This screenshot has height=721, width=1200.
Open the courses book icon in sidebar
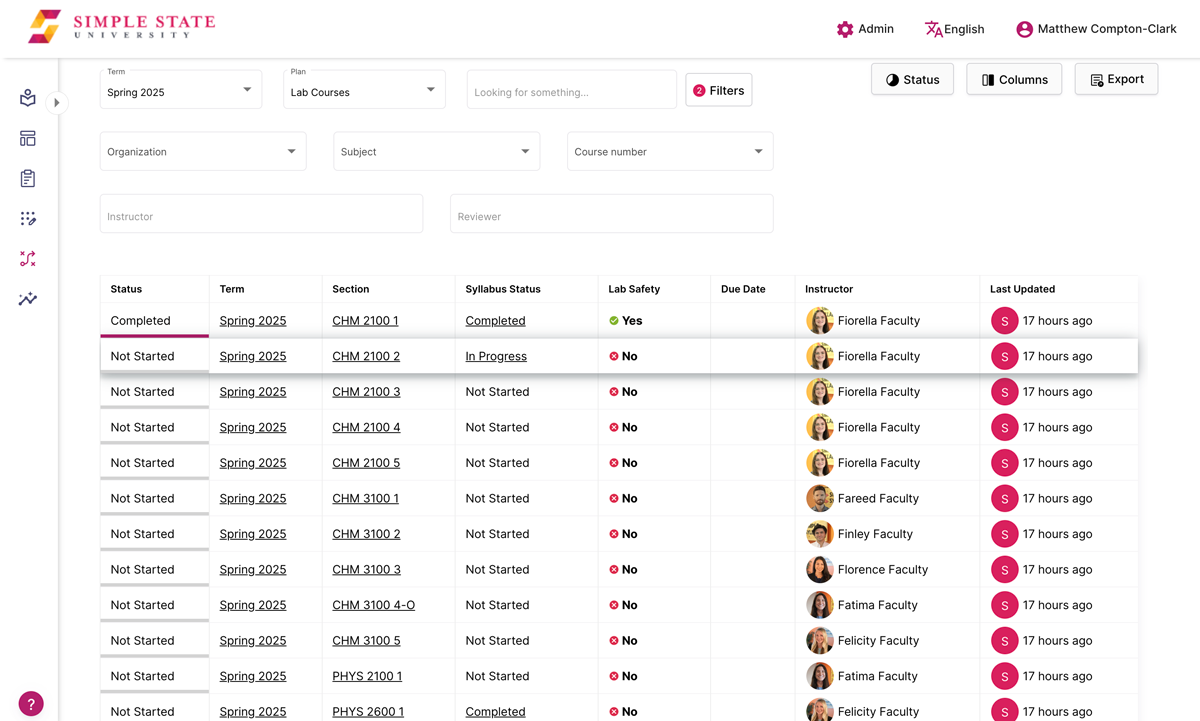tap(27, 98)
